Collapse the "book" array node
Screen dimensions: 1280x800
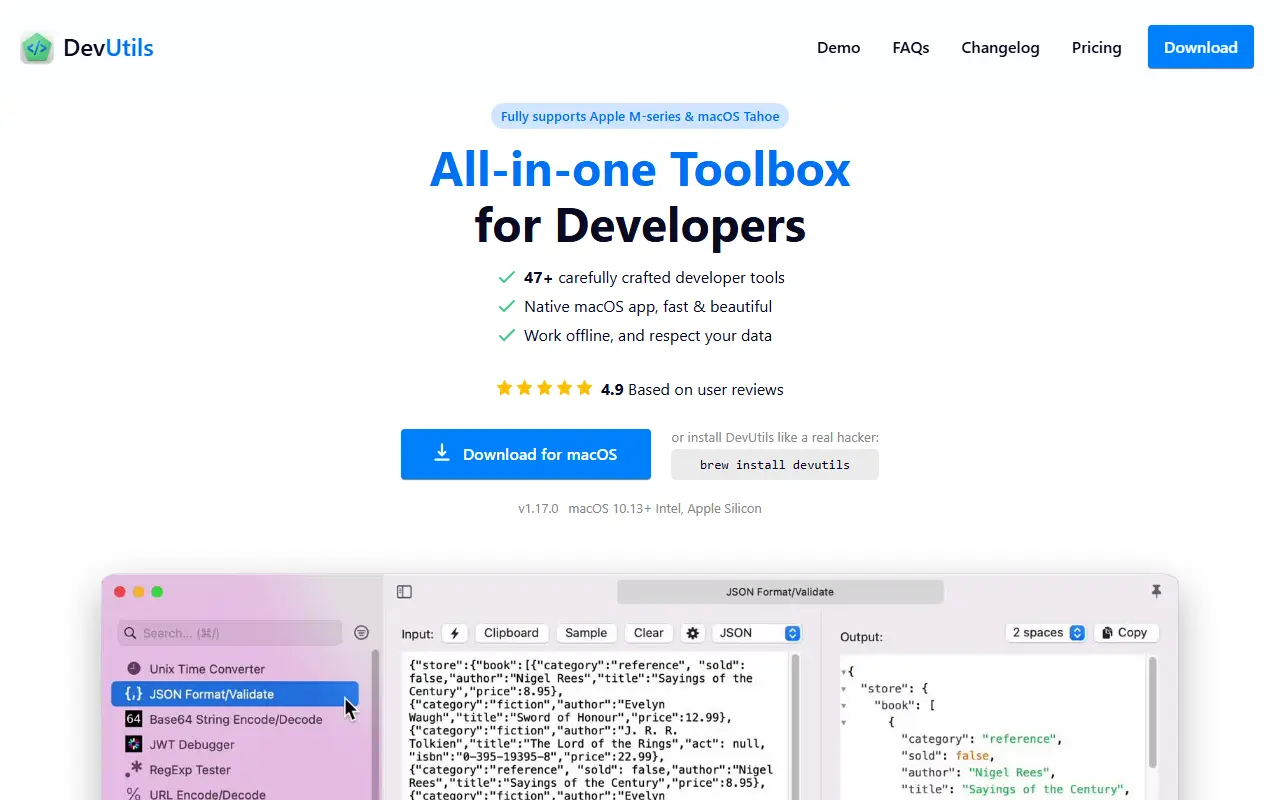(844, 705)
